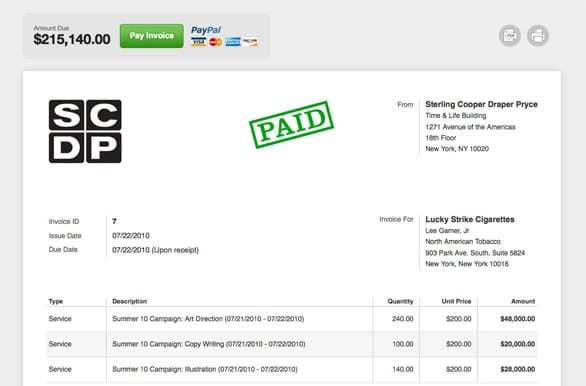Click the Unit Price column header
The image size is (586, 386).
456,301
